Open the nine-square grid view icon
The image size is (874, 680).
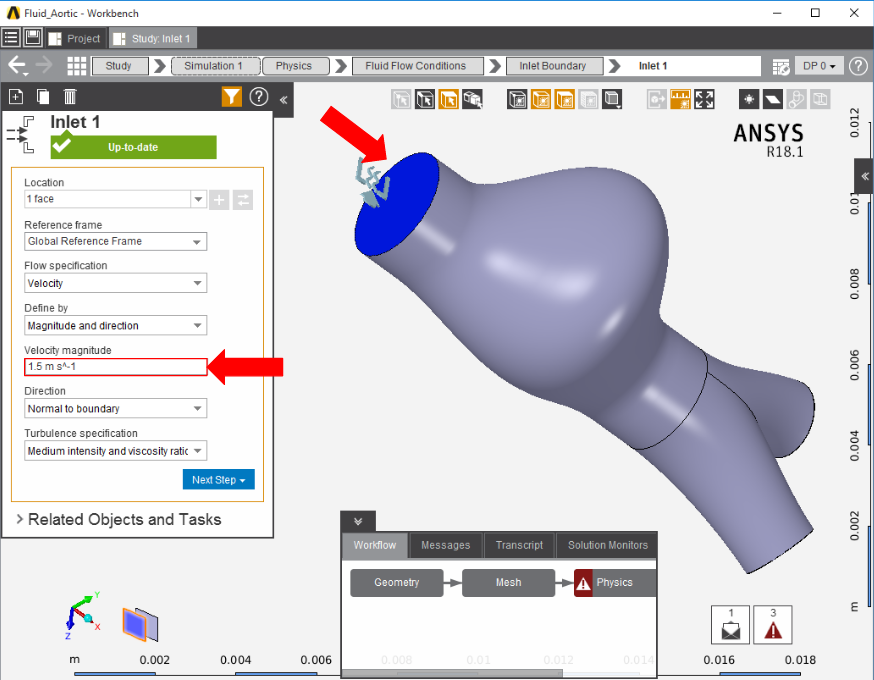pos(76,66)
